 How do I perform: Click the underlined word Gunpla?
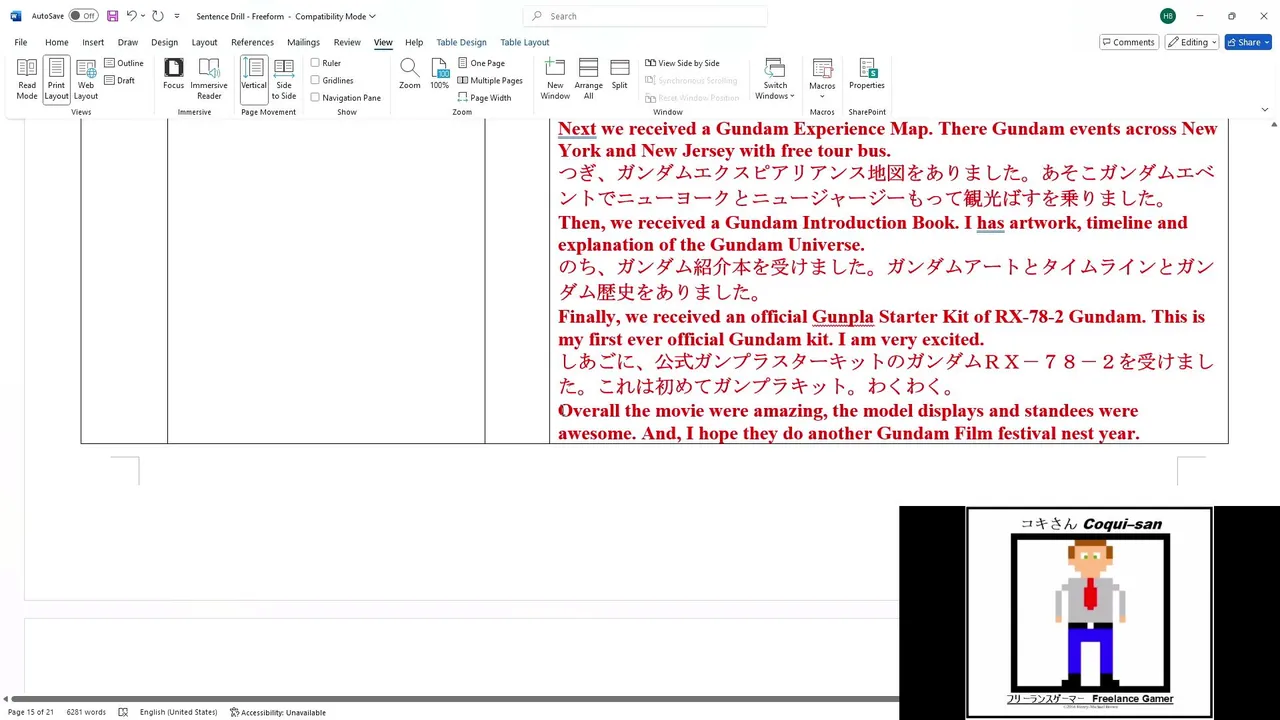point(843,317)
